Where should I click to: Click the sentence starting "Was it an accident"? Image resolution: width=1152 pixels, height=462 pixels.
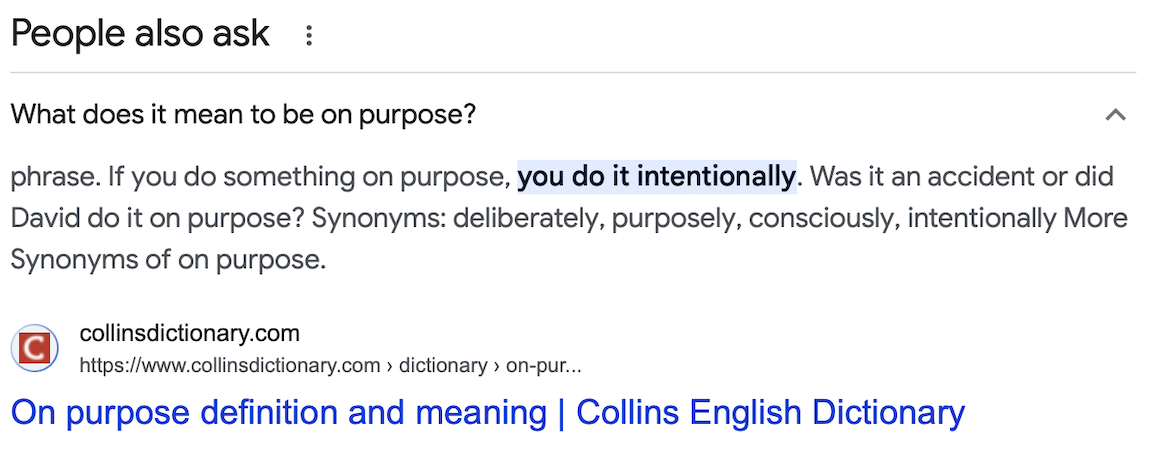(x=960, y=177)
